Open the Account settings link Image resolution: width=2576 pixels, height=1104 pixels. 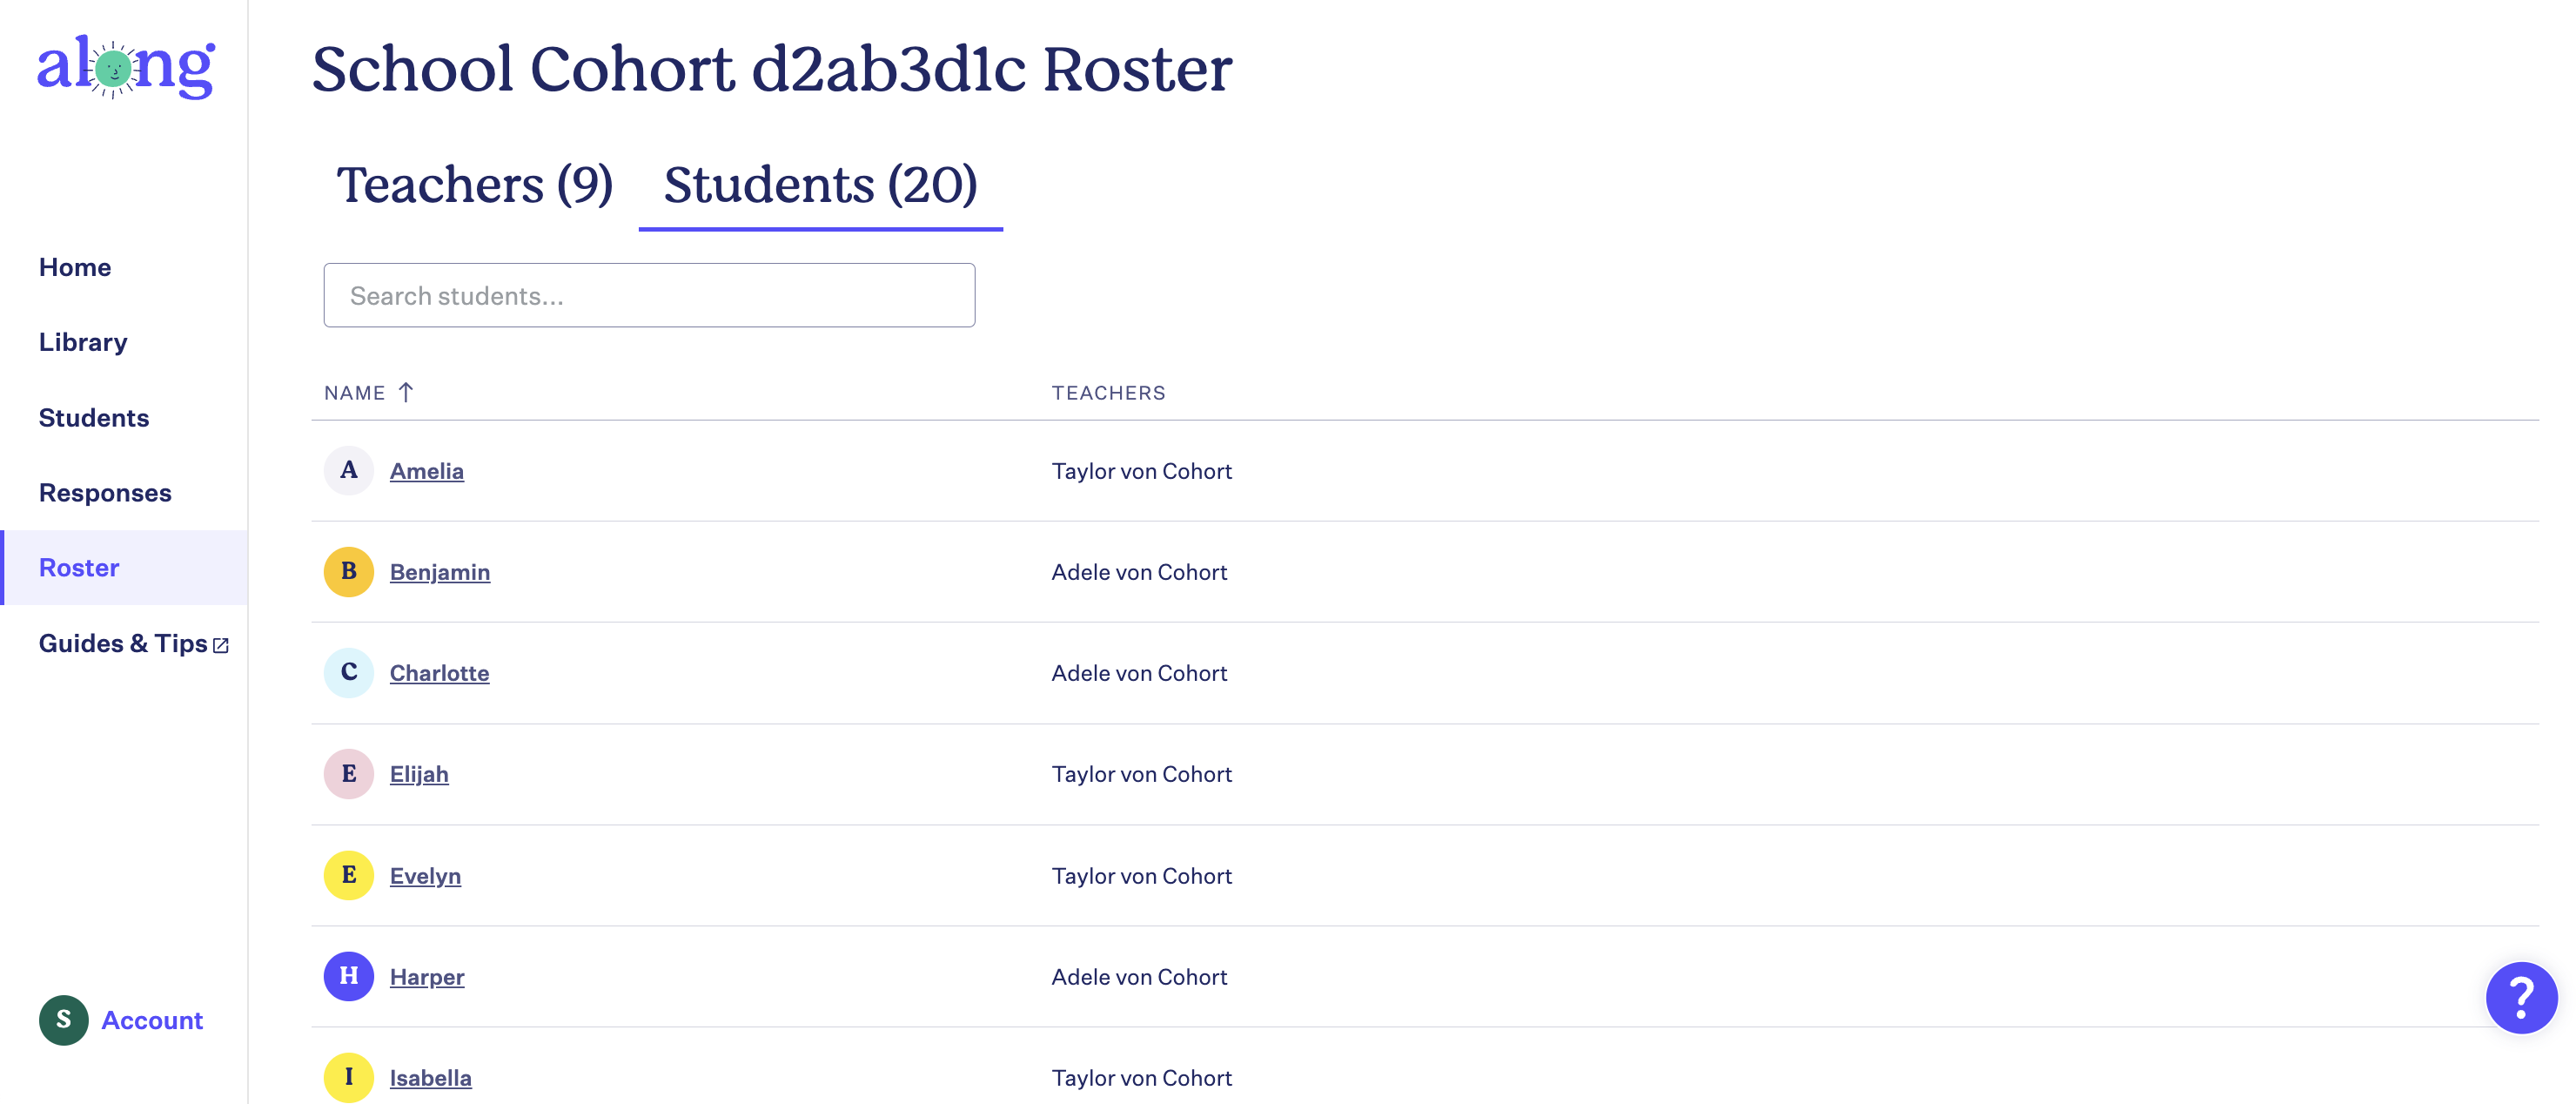pyautogui.click(x=152, y=1020)
